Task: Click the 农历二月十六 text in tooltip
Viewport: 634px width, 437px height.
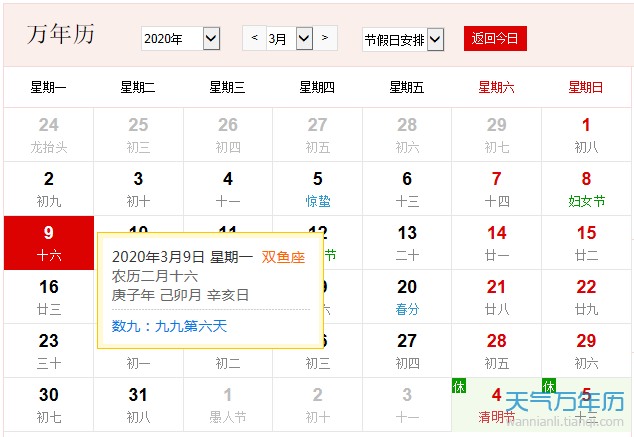Action: (x=155, y=277)
